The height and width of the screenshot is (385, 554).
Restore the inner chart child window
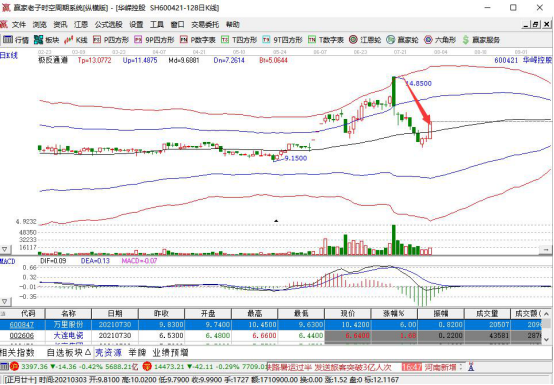pos(536,24)
